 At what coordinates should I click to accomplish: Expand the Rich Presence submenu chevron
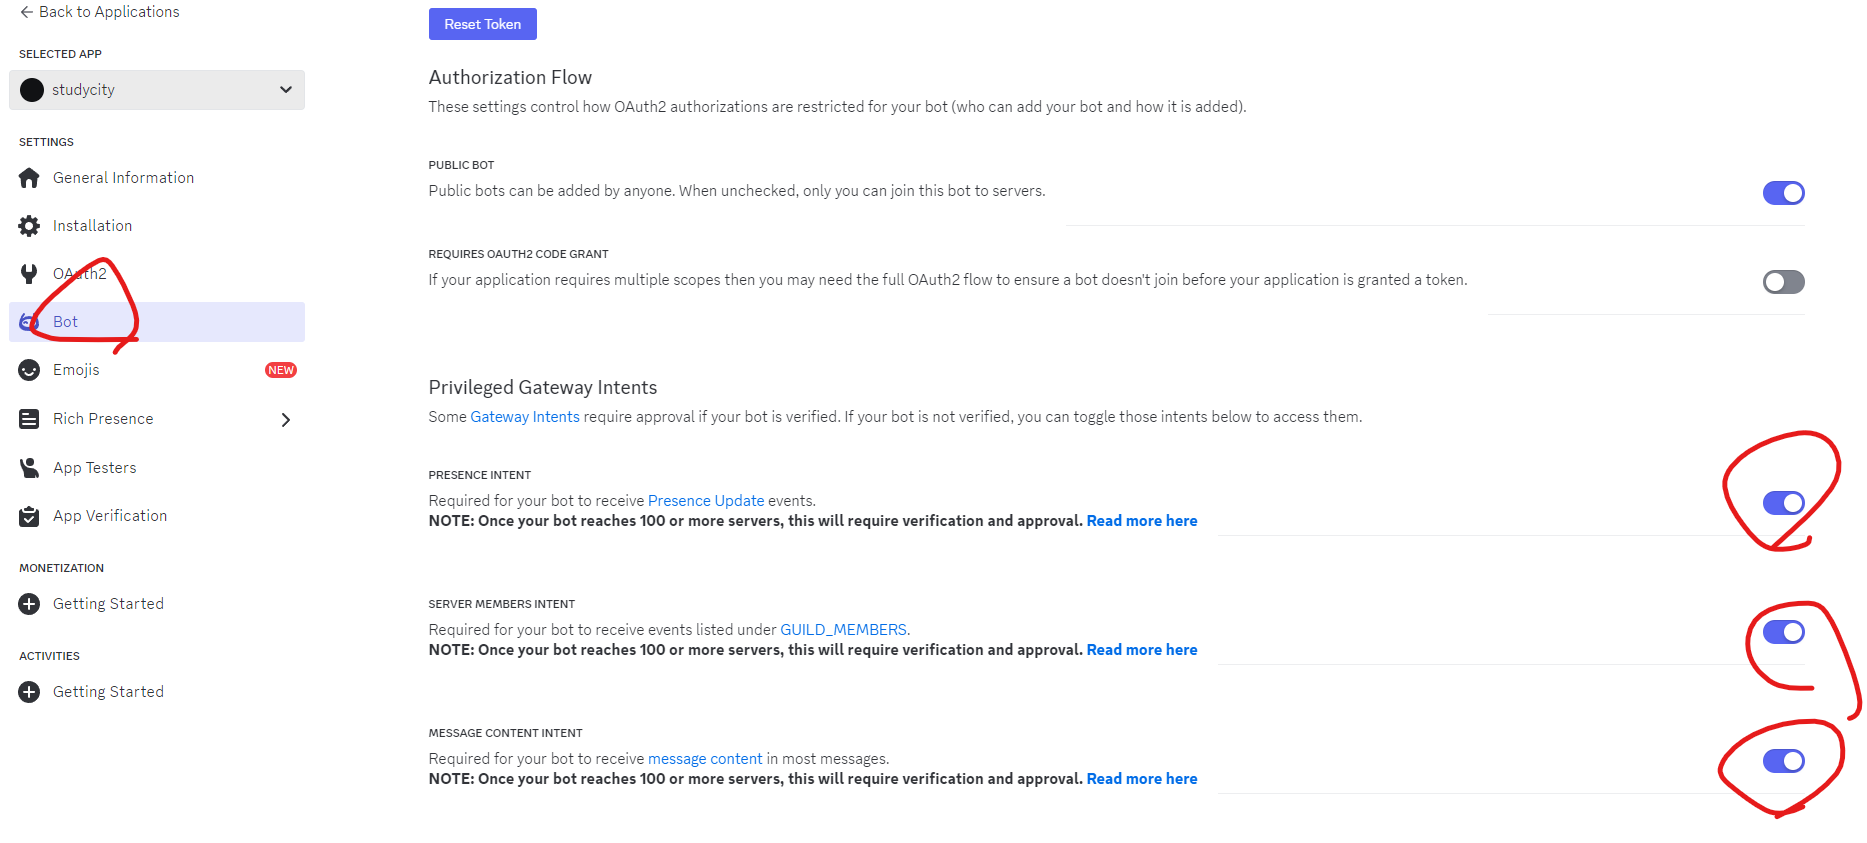point(286,420)
